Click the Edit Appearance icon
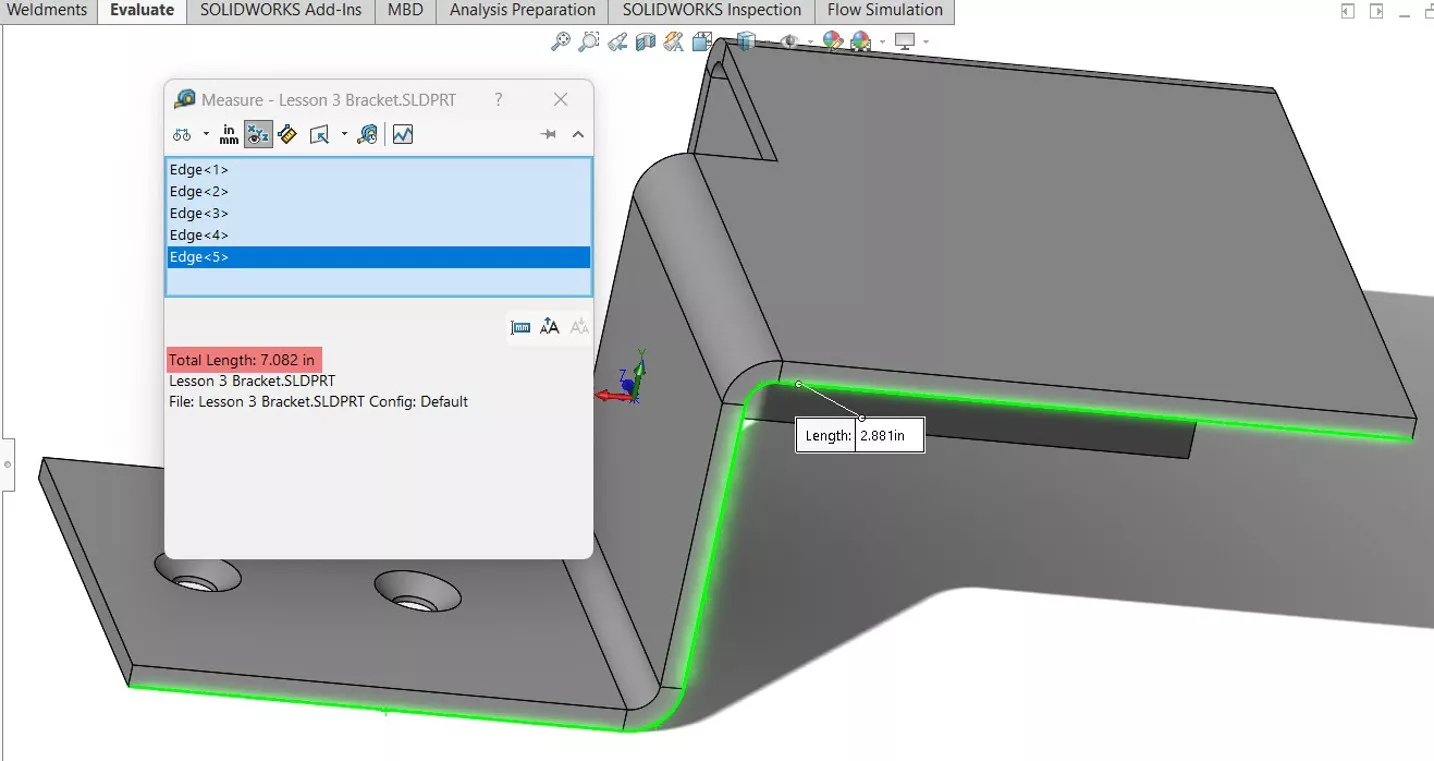Screen dimensions: 1434x761 tap(833, 41)
